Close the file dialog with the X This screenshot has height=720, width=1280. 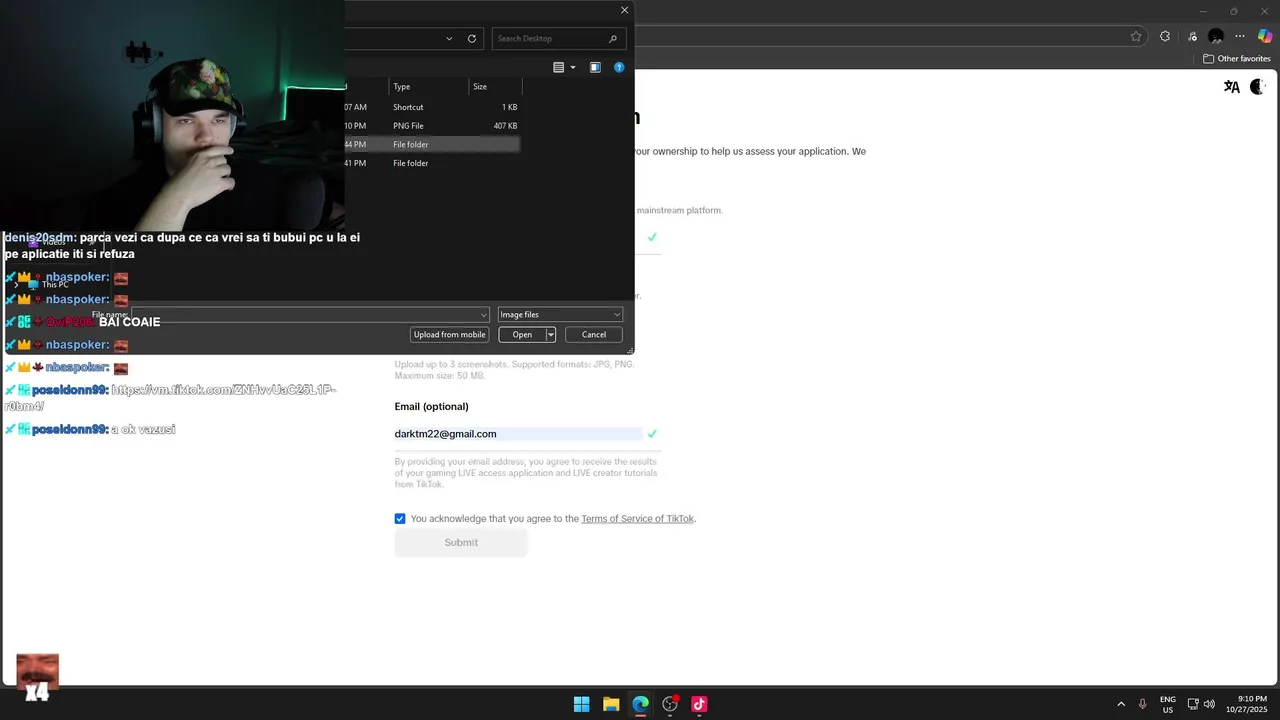pos(625,10)
